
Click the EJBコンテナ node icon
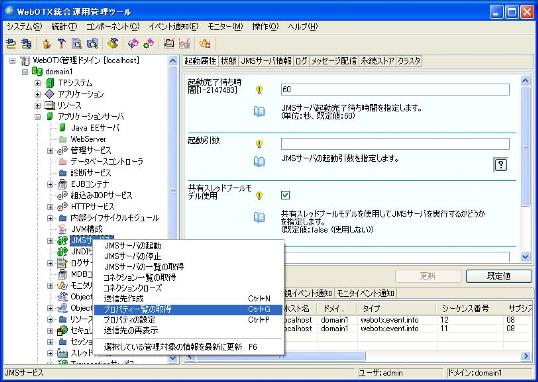pos(62,184)
